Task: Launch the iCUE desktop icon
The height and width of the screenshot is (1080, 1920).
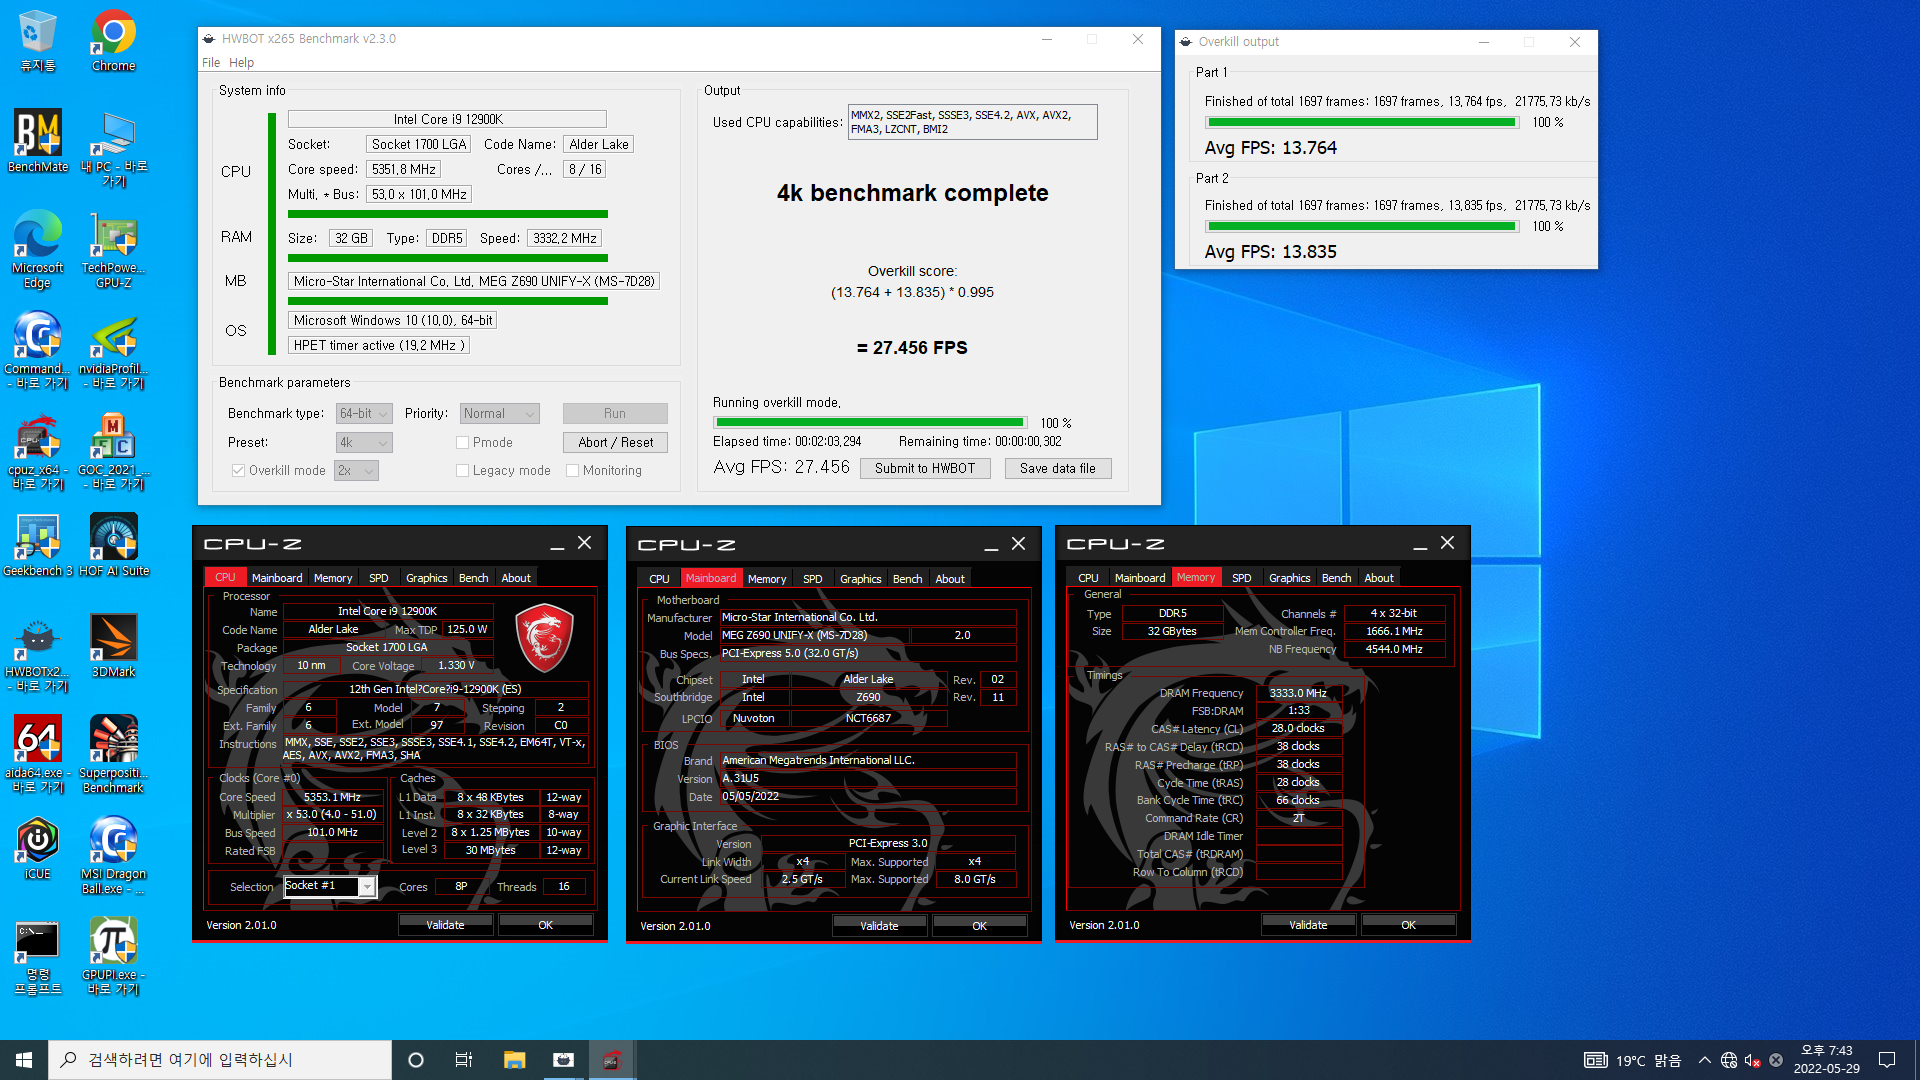Action: tap(37, 848)
